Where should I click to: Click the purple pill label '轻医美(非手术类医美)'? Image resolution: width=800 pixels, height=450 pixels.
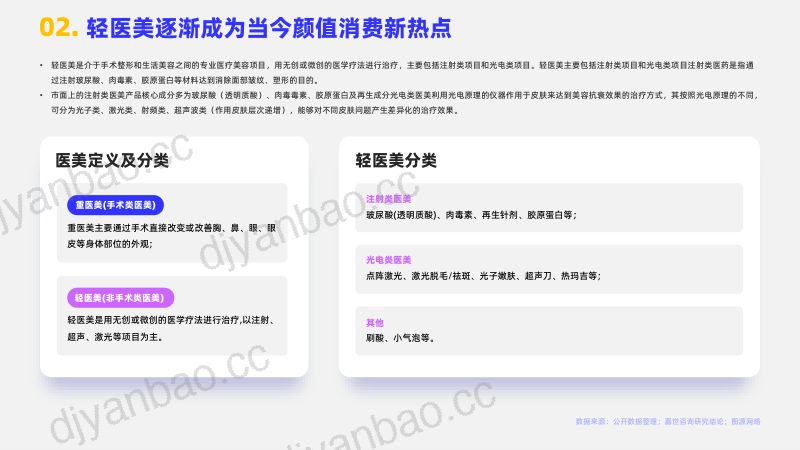pos(120,298)
